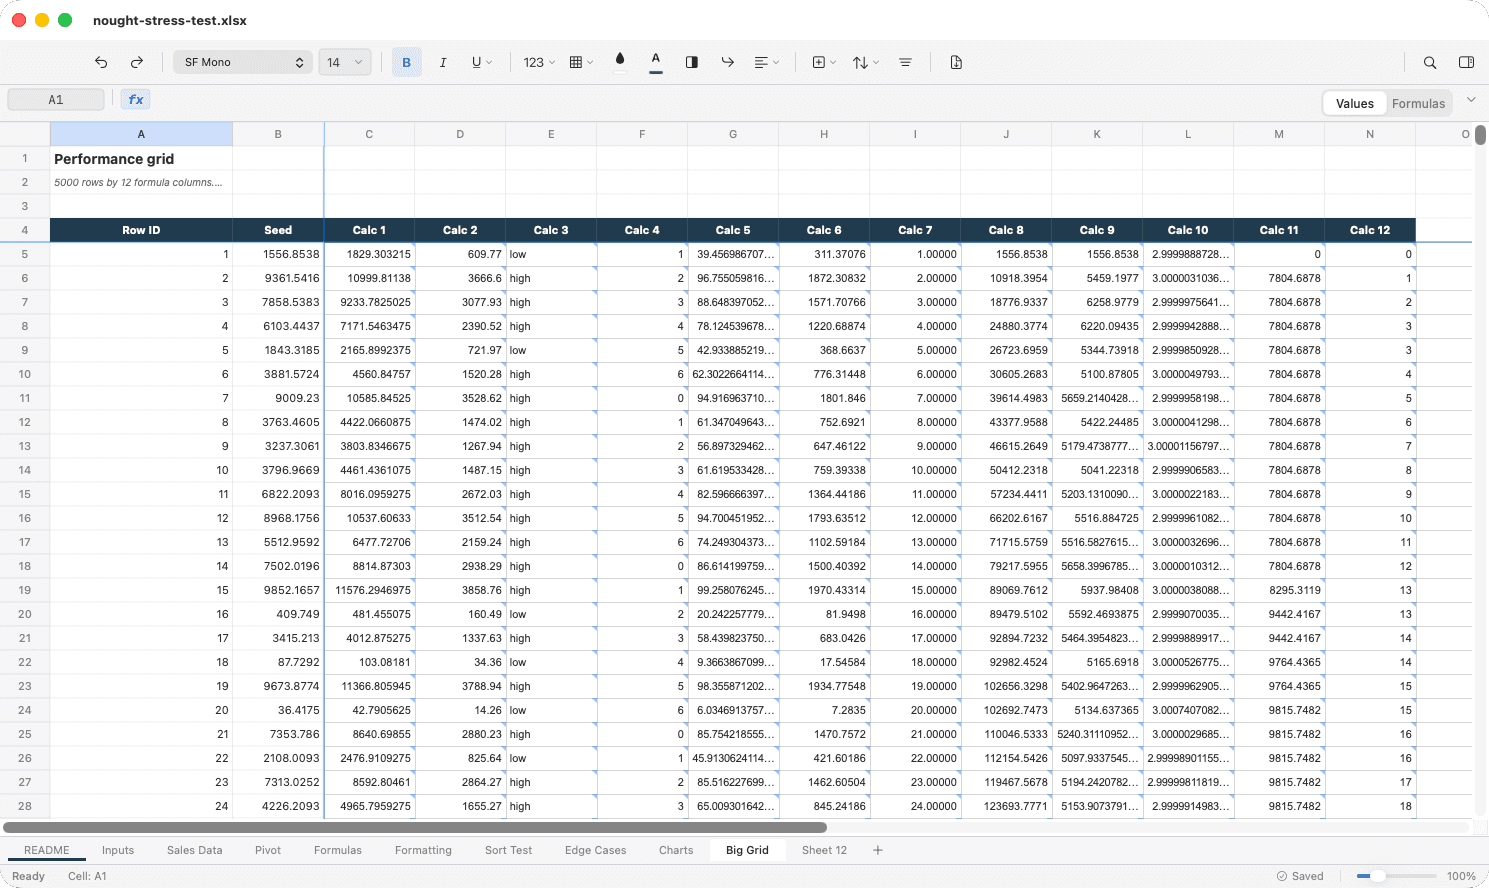Image resolution: width=1489 pixels, height=888 pixels.
Task: Click the Calc 9 header cell
Action: tap(1097, 230)
